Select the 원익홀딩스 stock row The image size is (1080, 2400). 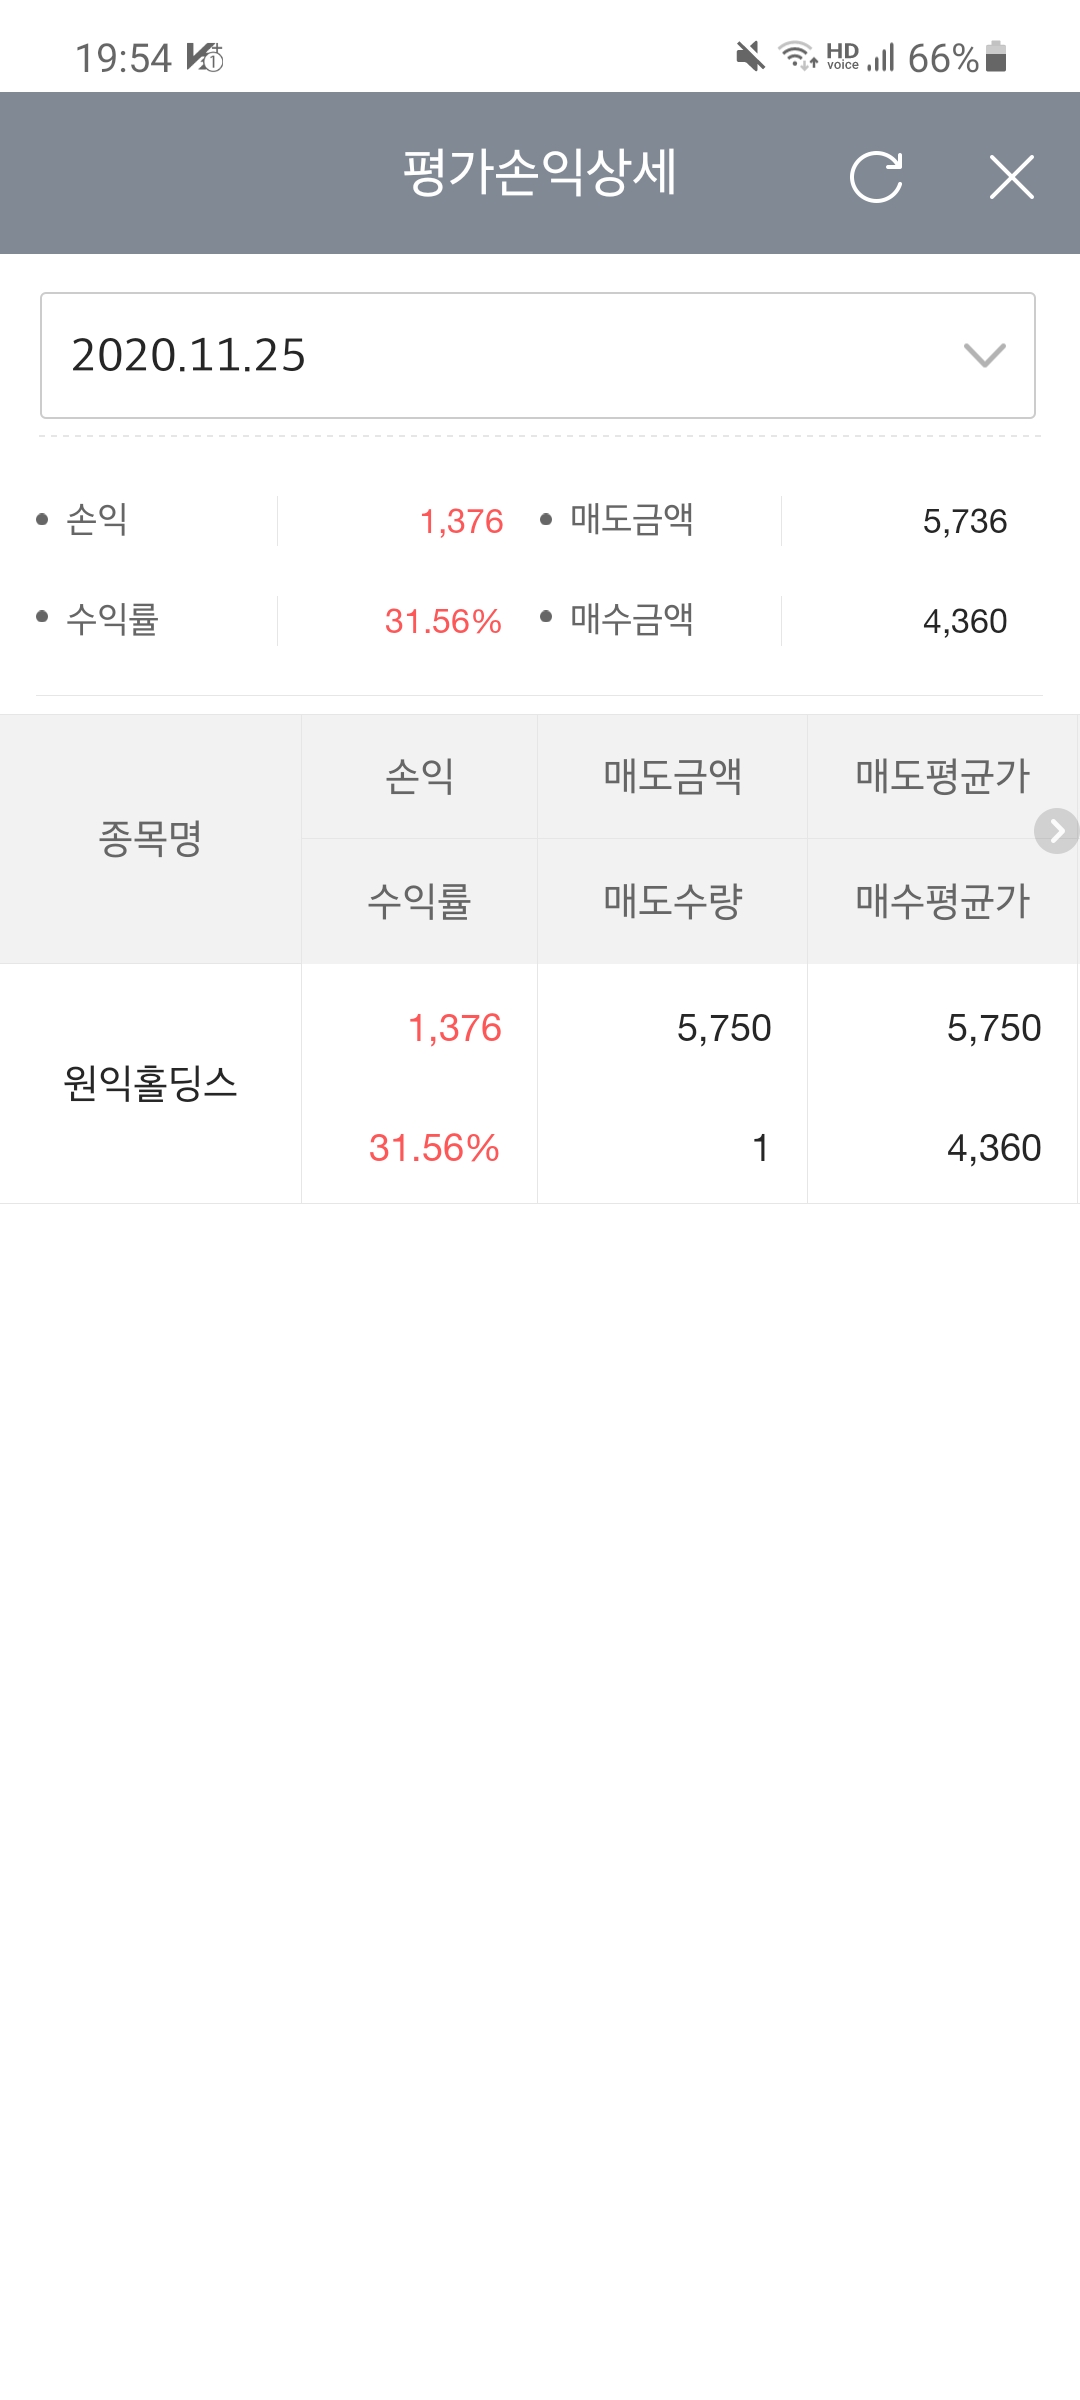point(150,1084)
